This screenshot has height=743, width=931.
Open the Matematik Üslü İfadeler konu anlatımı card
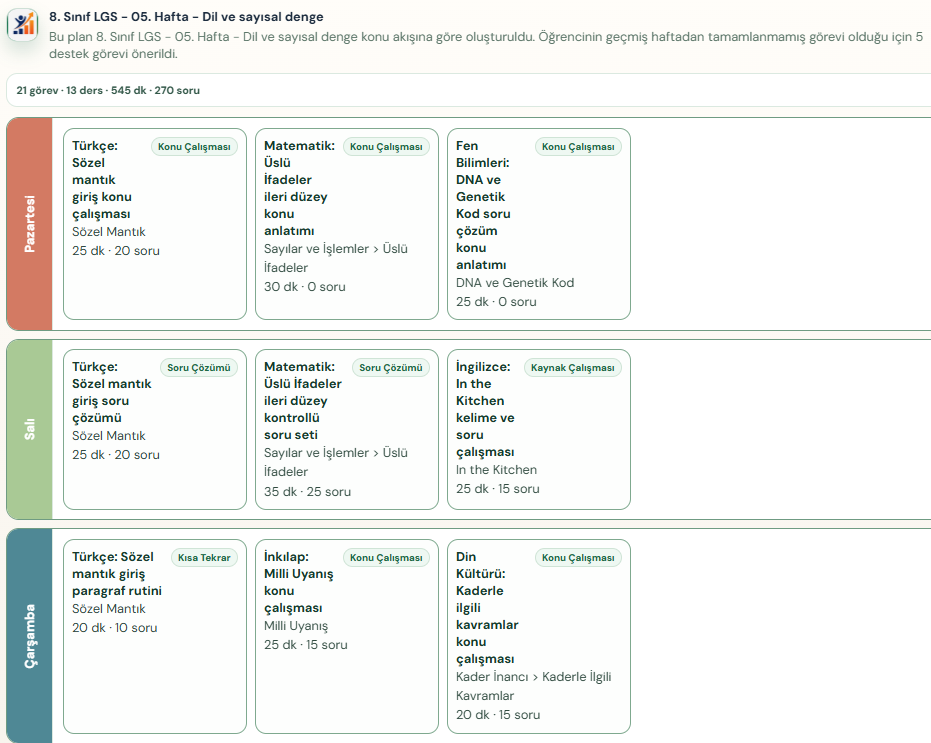[x=347, y=224]
